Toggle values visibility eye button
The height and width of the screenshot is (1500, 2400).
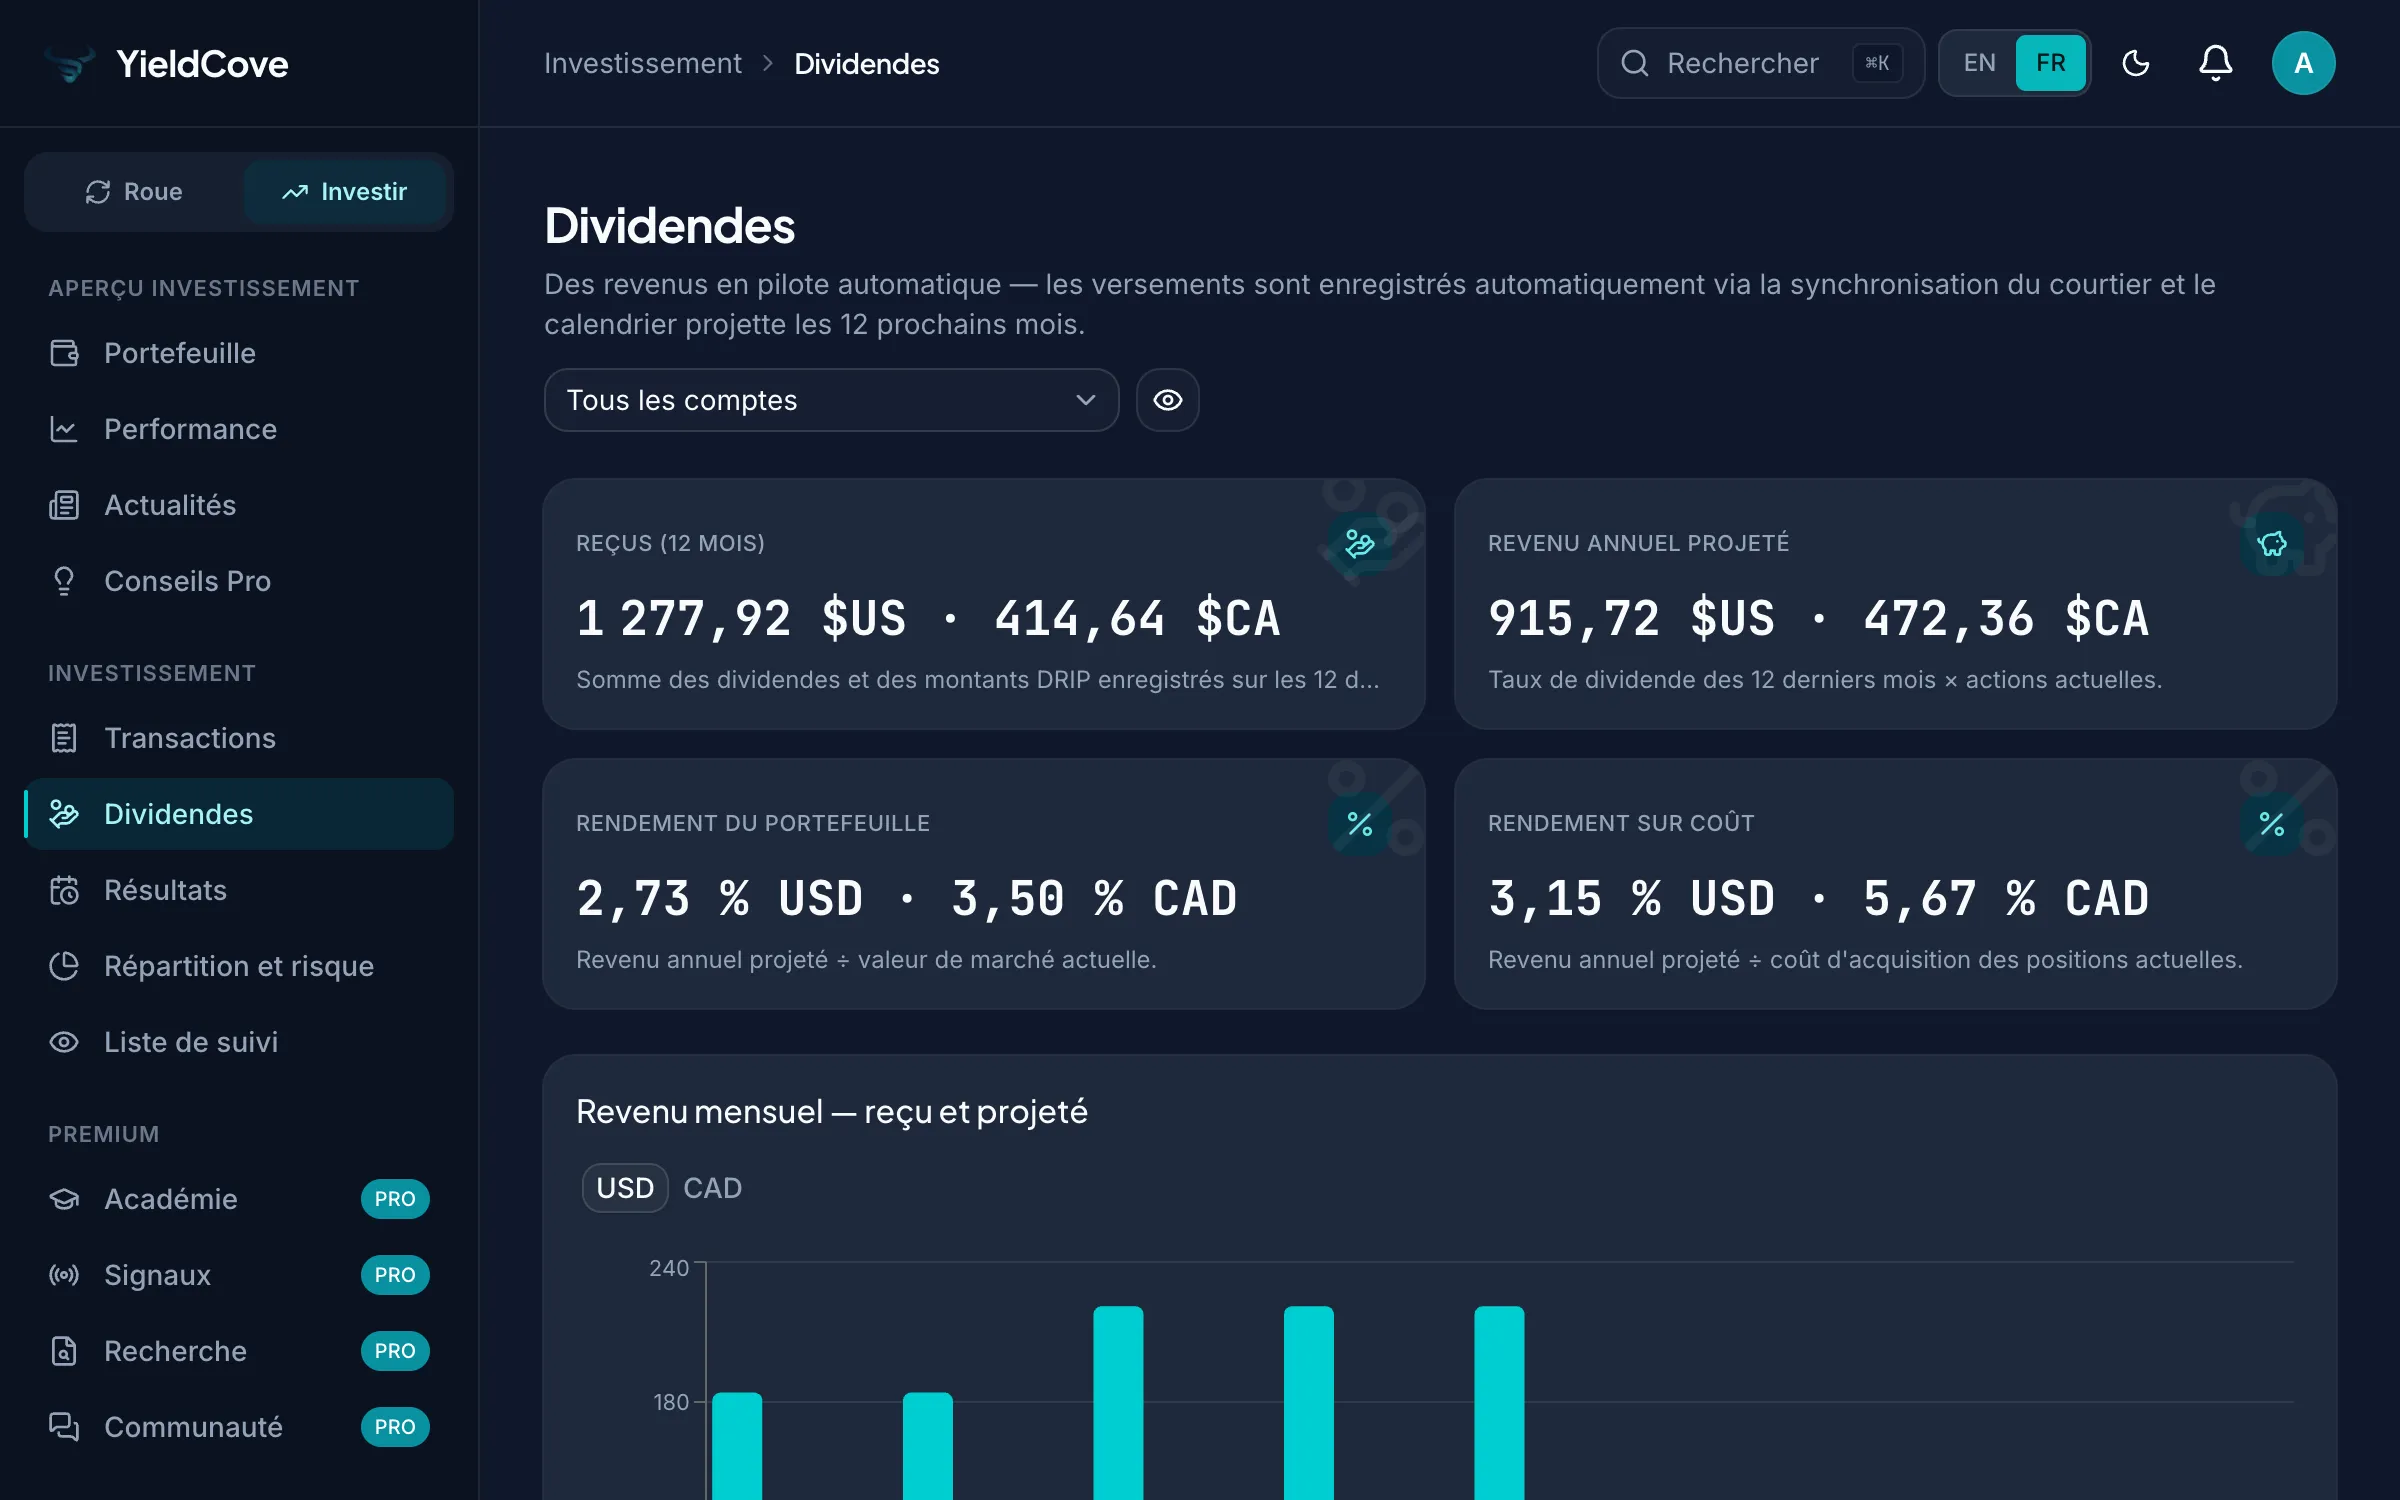(1167, 400)
